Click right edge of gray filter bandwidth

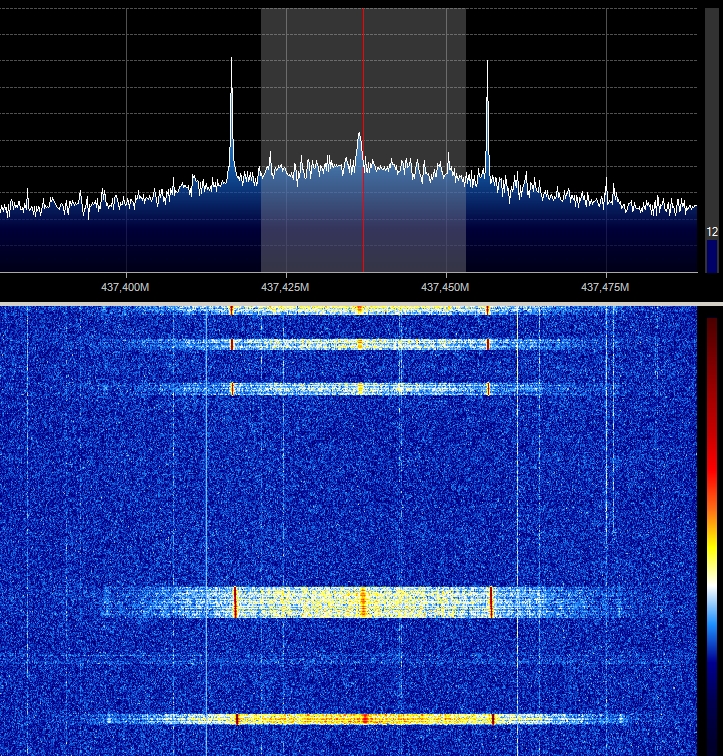(465, 140)
